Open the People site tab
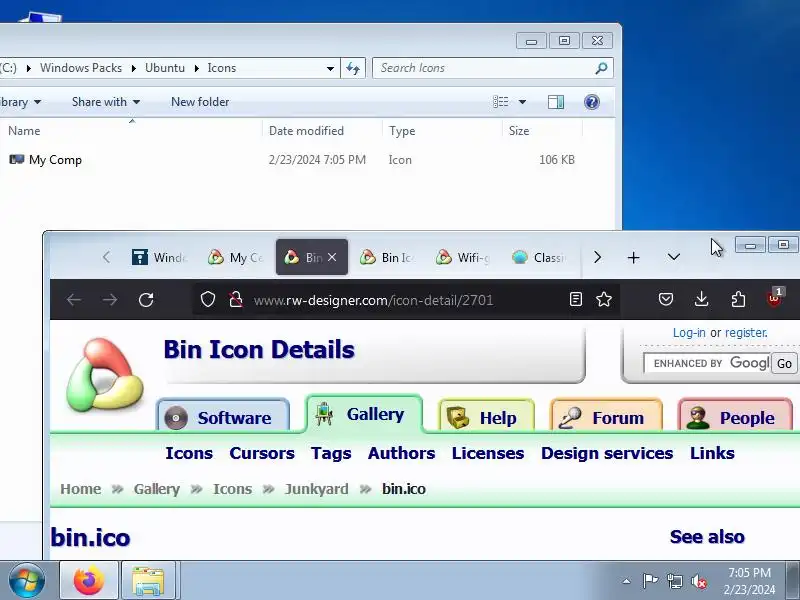 pos(735,417)
